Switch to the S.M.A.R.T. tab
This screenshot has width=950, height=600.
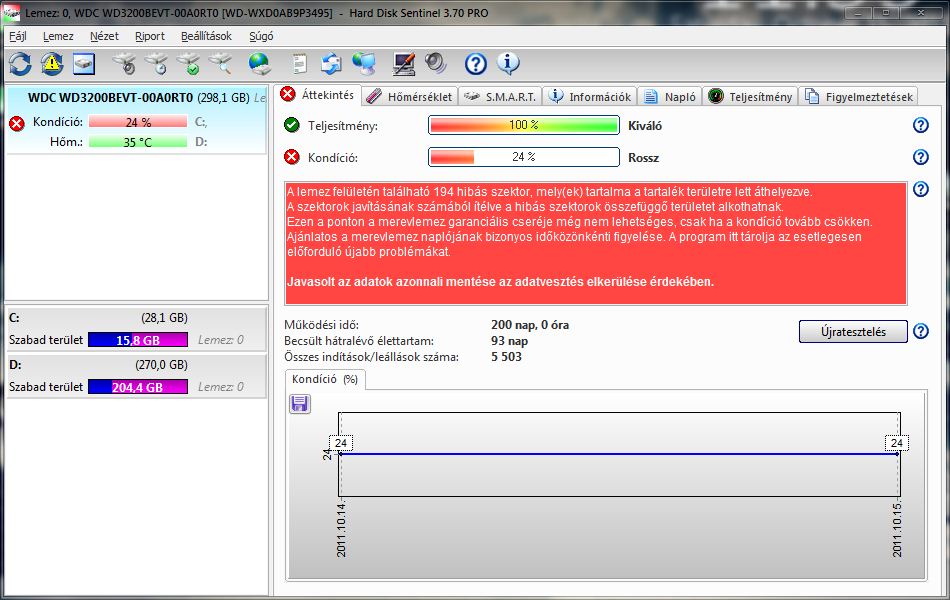tap(500, 97)
